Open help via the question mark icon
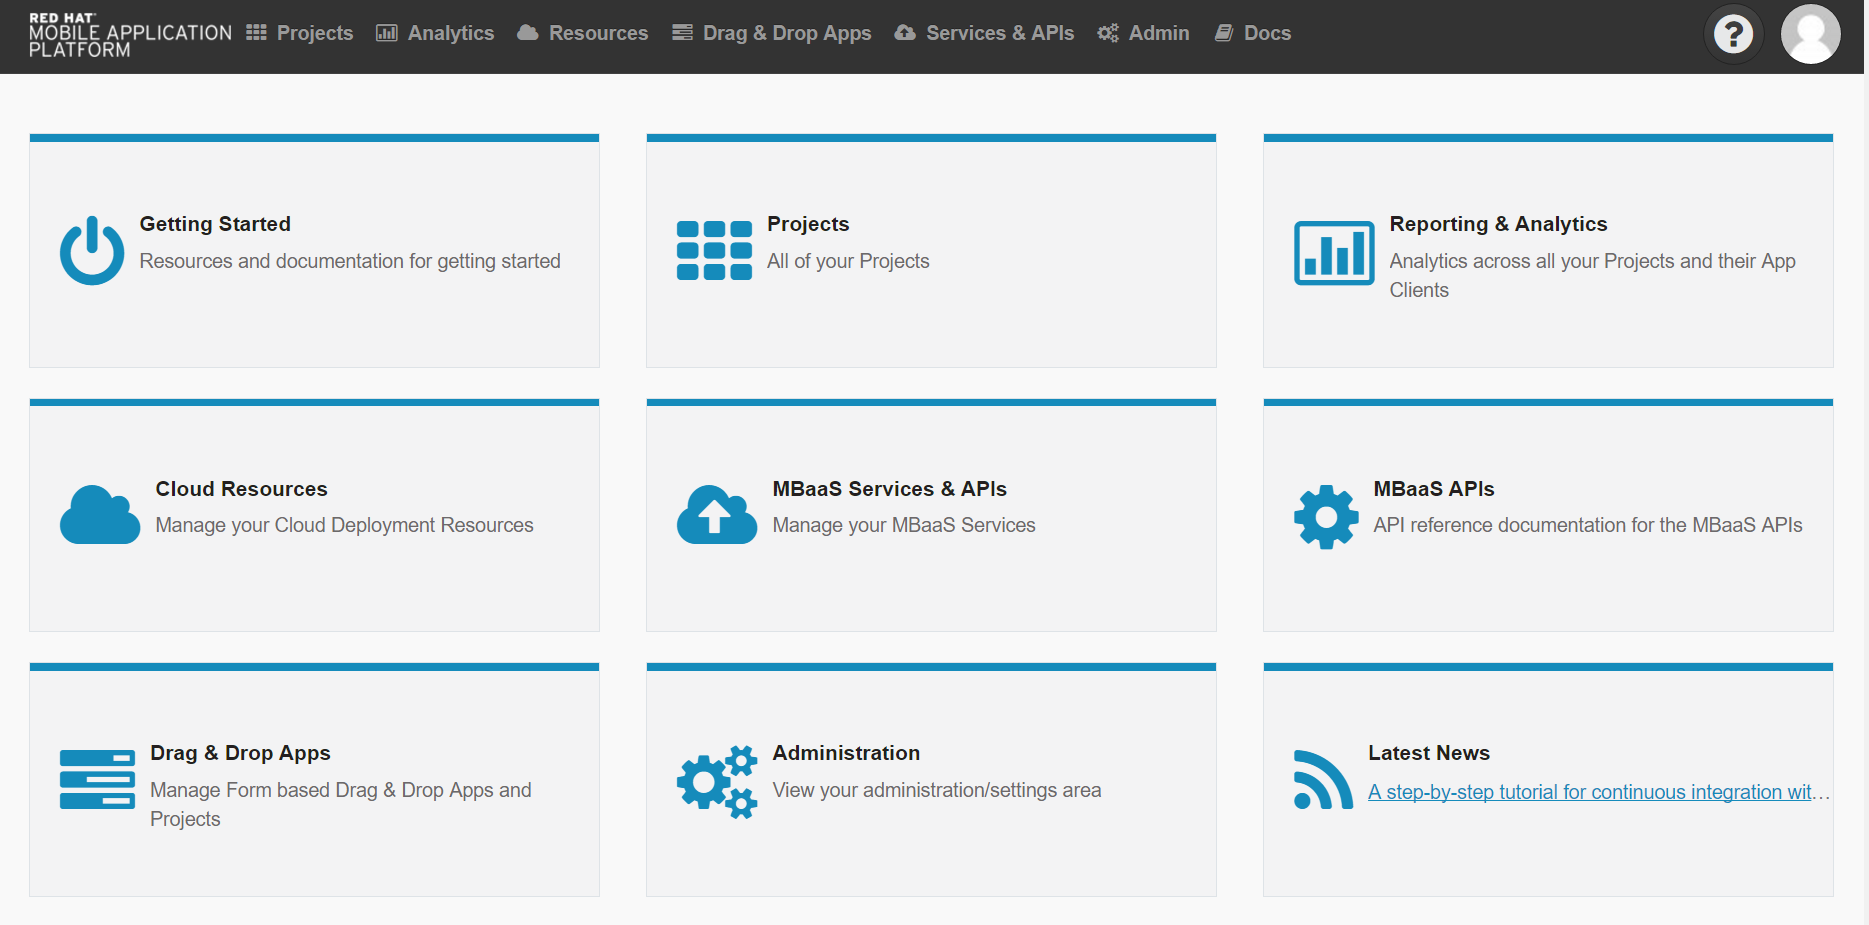 [1733, 34]
